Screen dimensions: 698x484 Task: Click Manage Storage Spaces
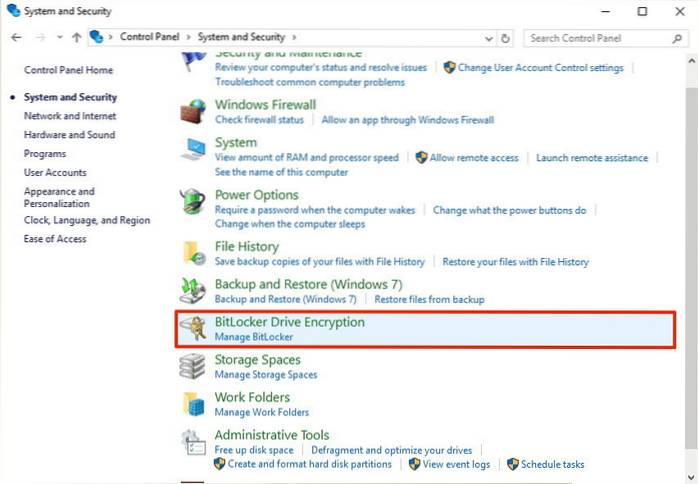(266, 374)
